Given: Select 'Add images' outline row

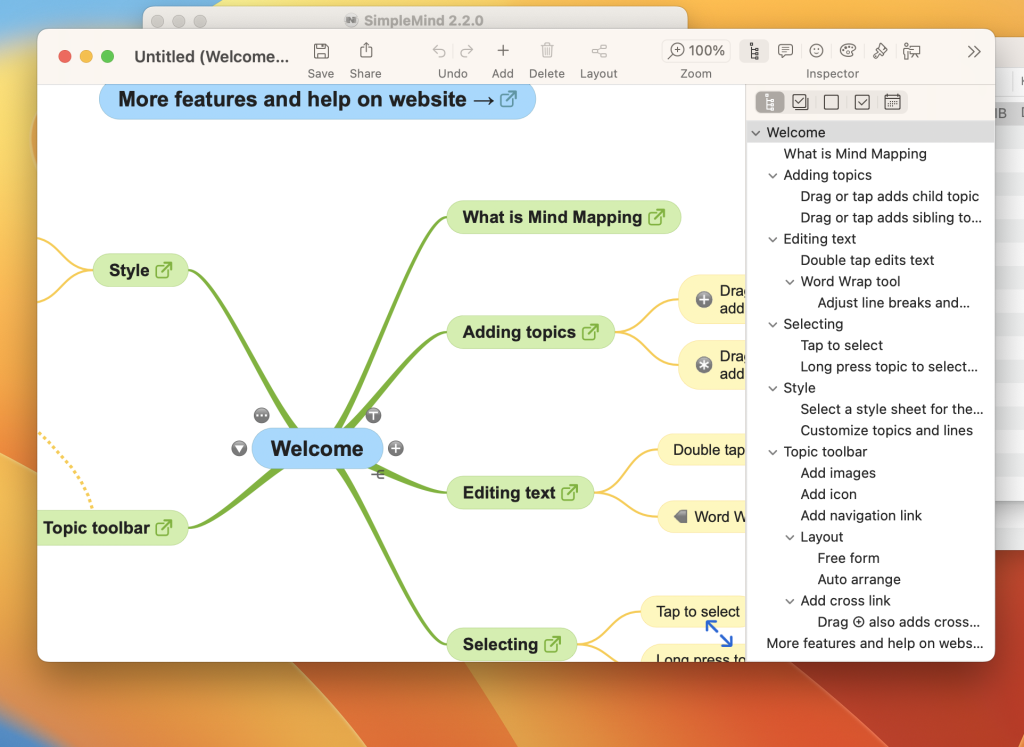Looking at the screenshot, I should coord(871,473).
